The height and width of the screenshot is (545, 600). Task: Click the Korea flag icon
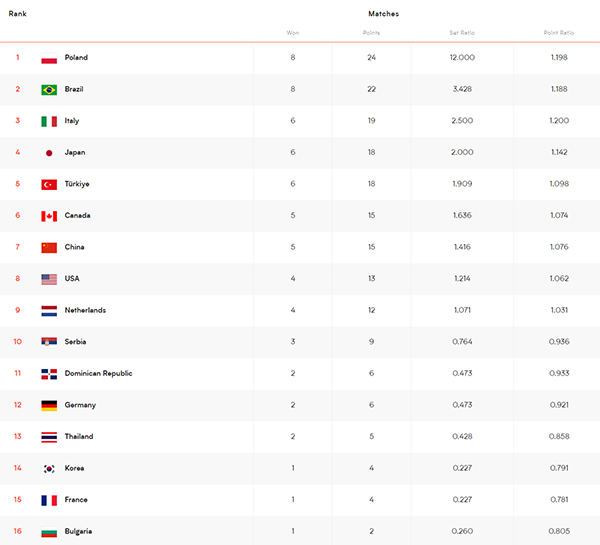(49, 469)
